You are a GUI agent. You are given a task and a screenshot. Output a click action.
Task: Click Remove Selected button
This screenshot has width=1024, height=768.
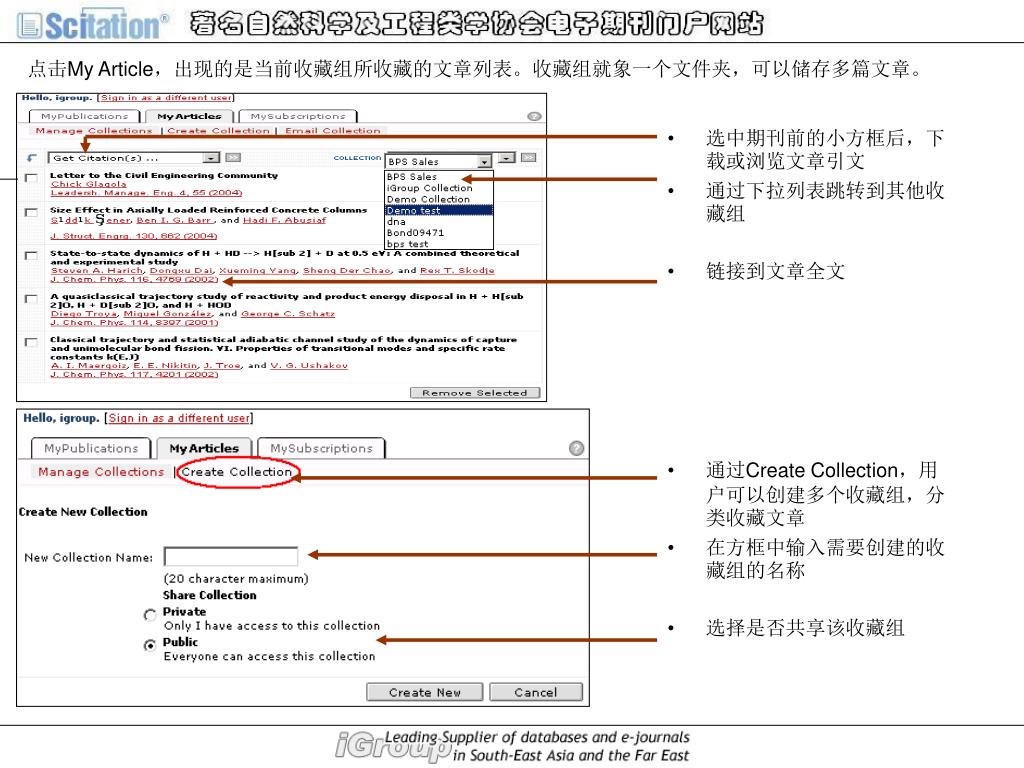point(475,392)
